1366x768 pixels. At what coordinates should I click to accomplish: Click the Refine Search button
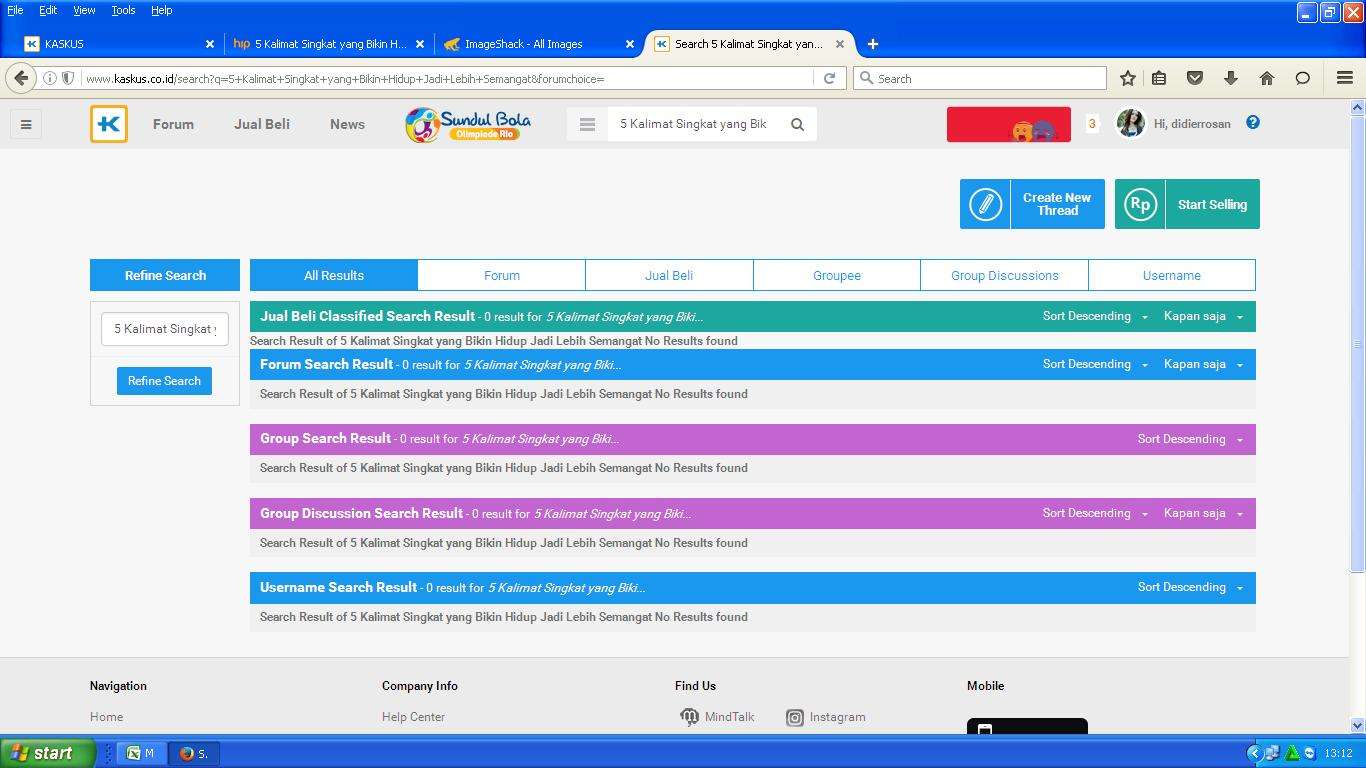pyautogui.click(x=164, y=380)
